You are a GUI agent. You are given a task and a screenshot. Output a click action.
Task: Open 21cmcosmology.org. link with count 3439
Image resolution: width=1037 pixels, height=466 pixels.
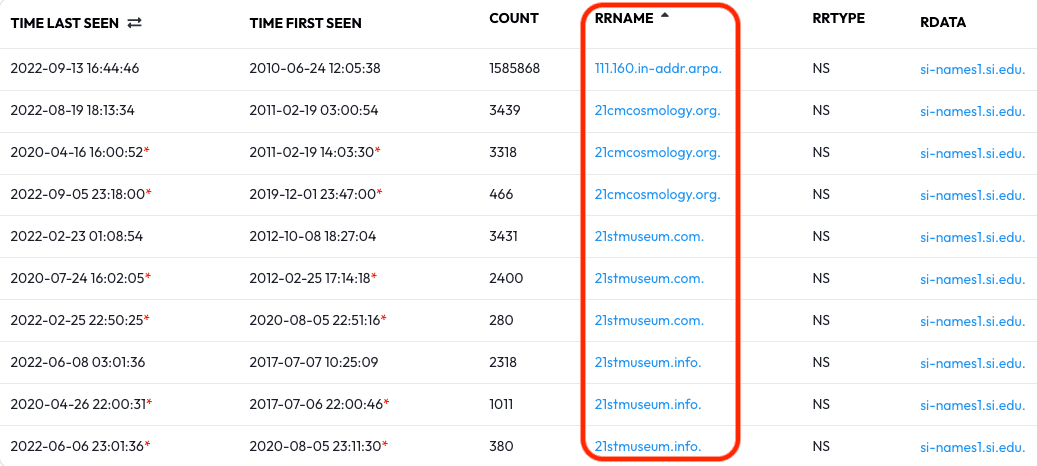coord(657,110)
